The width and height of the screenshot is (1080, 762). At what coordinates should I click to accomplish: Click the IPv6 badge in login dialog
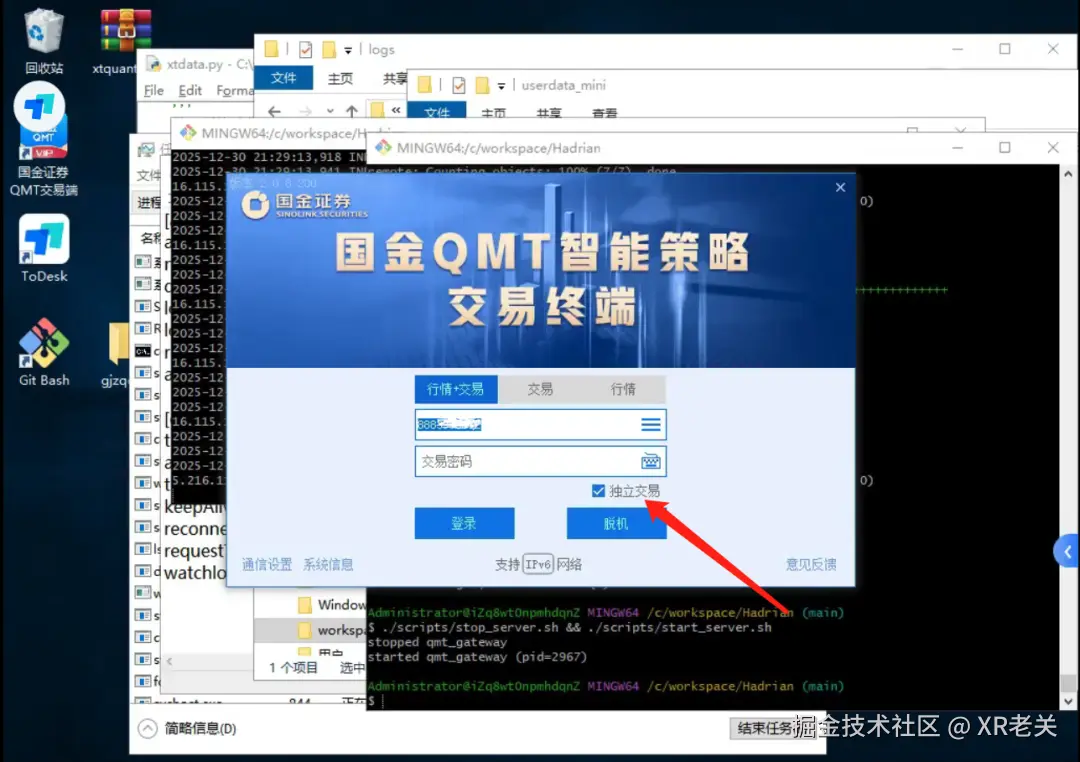[x=537, y=565]
